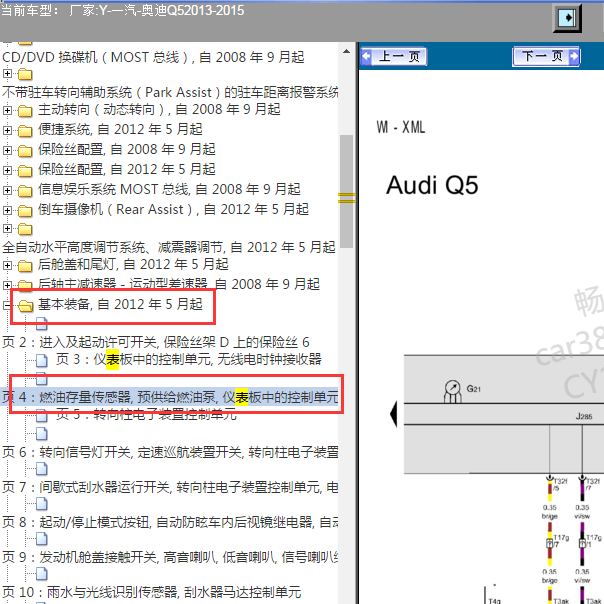
Task: Click the Audi Q5 diagram title
Action: 432,186
